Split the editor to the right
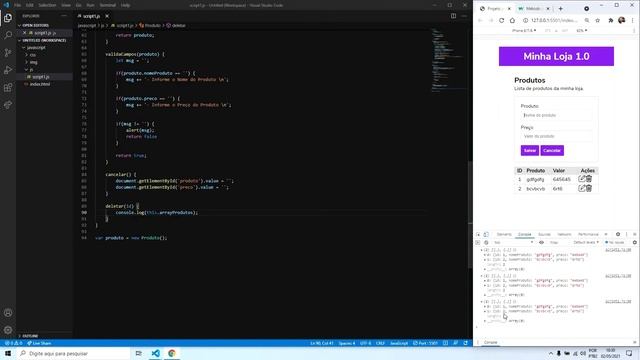The width and height of the screenshot is (640, 360). (453, 16)
